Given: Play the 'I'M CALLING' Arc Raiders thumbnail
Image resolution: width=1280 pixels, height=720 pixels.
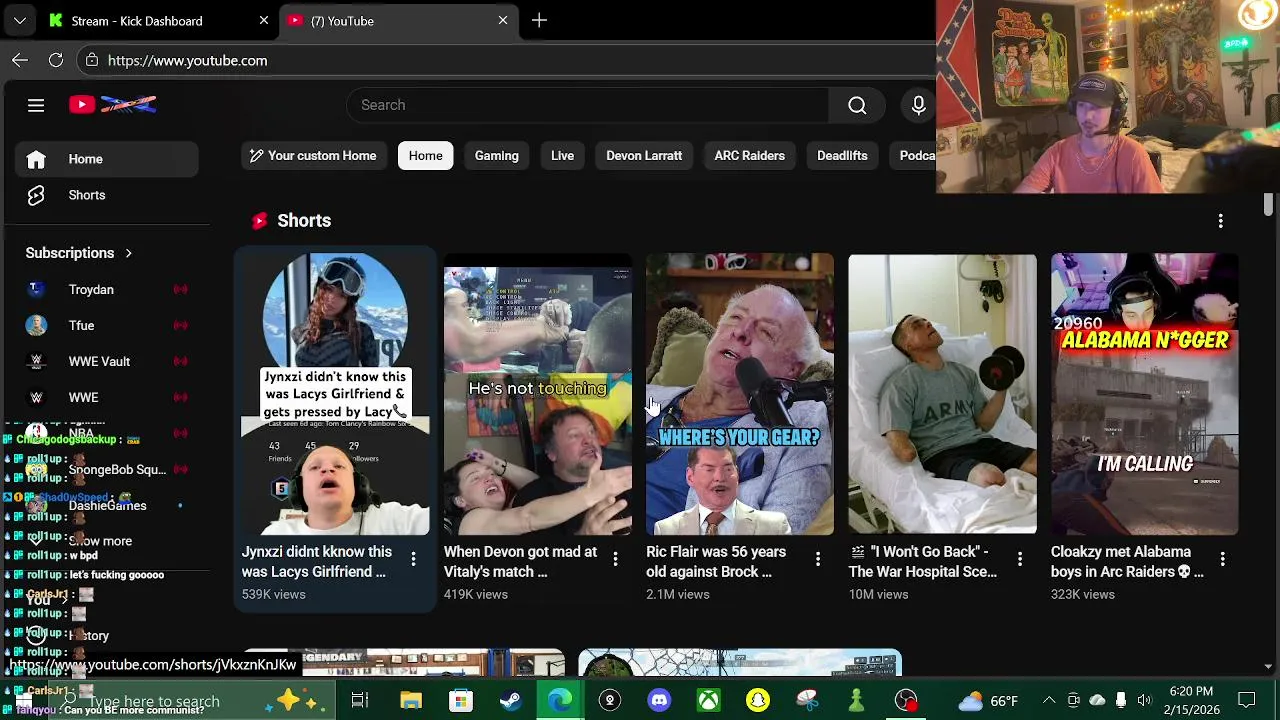Looking at the screenshot, I should 1144,394.
